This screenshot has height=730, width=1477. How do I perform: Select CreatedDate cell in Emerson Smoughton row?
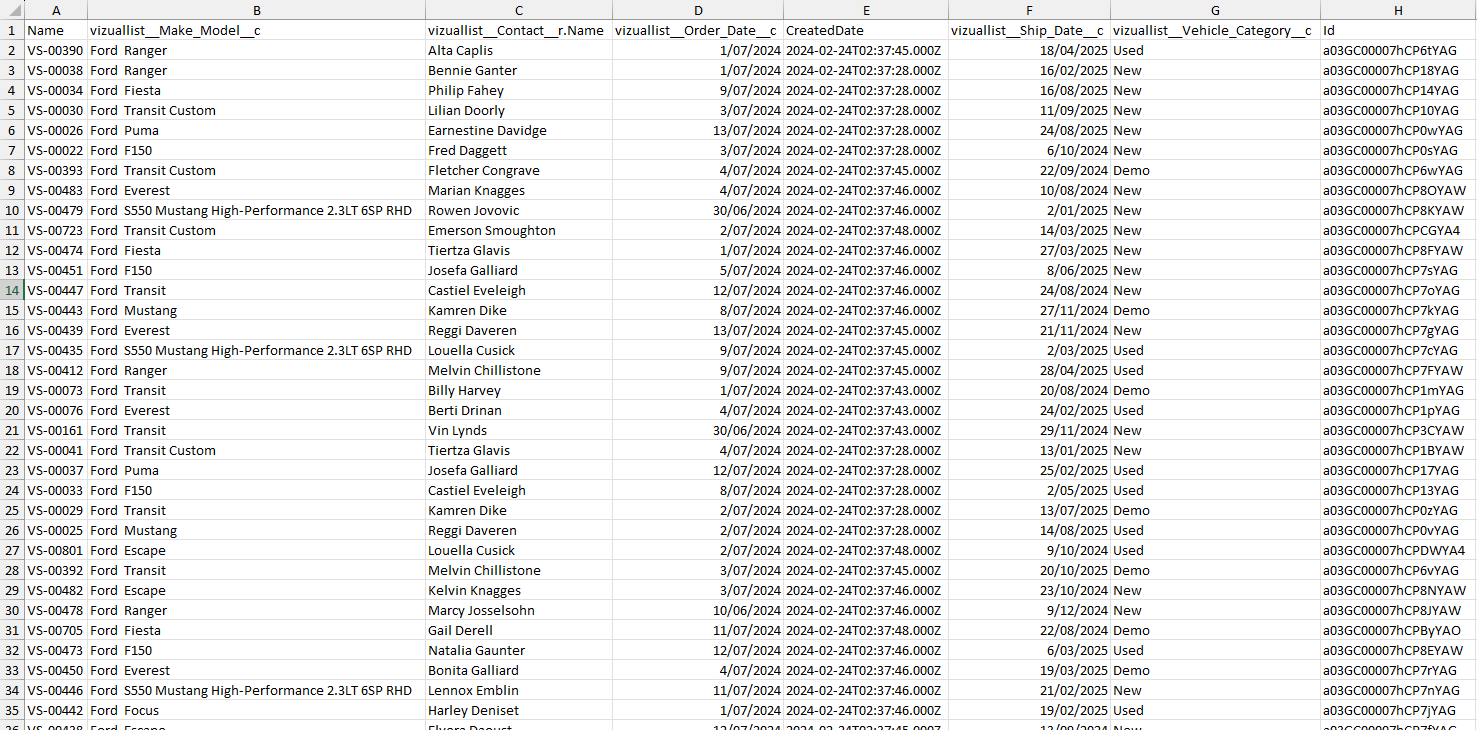click(x=866, y=230)
